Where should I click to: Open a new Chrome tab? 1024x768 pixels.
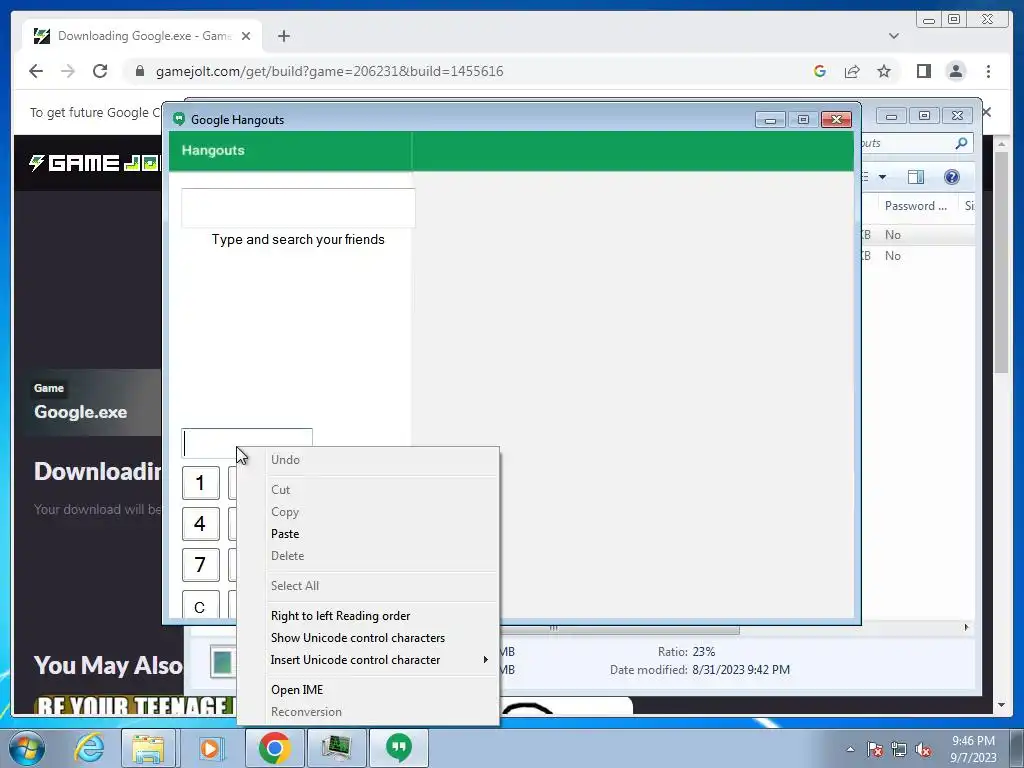click(x=283, y=36)
